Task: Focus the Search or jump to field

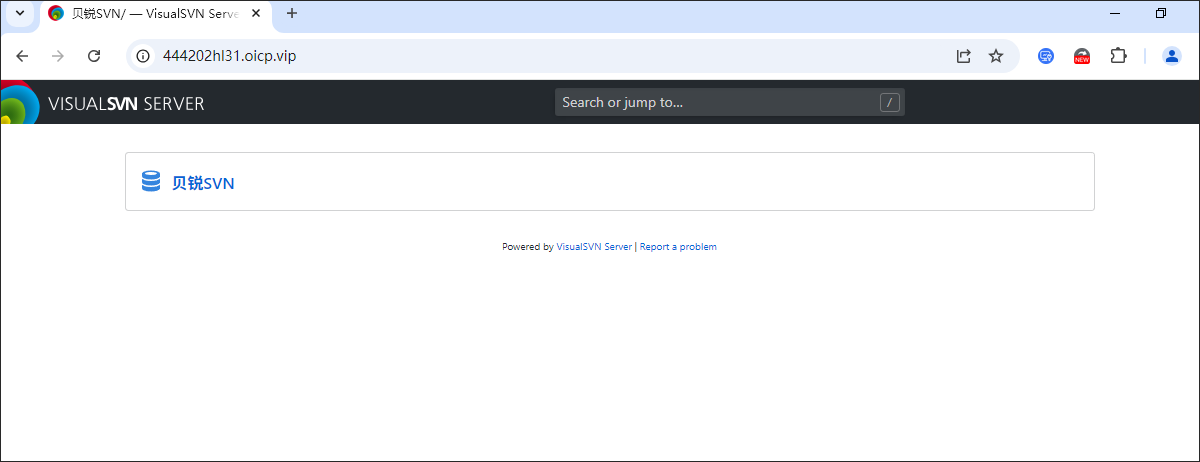Action: pyautogui.click(x=730, y=102)
